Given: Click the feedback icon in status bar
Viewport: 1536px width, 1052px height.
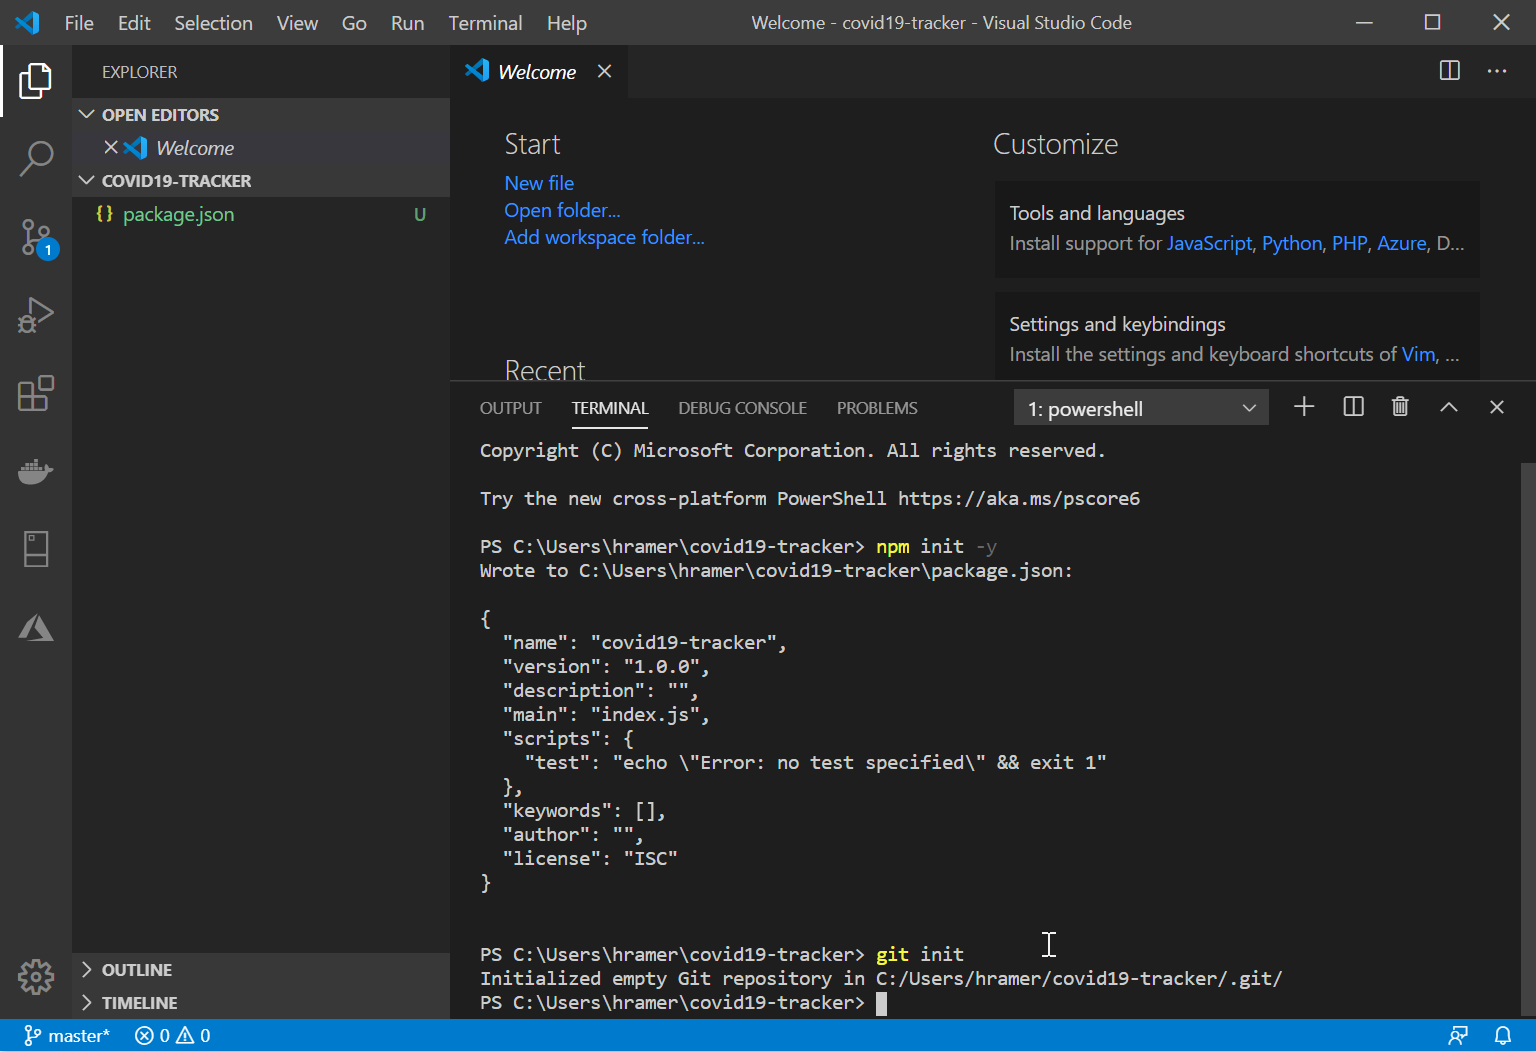Looking at the screenshot, I should pyautogui.click(x=1458, y=1036).
